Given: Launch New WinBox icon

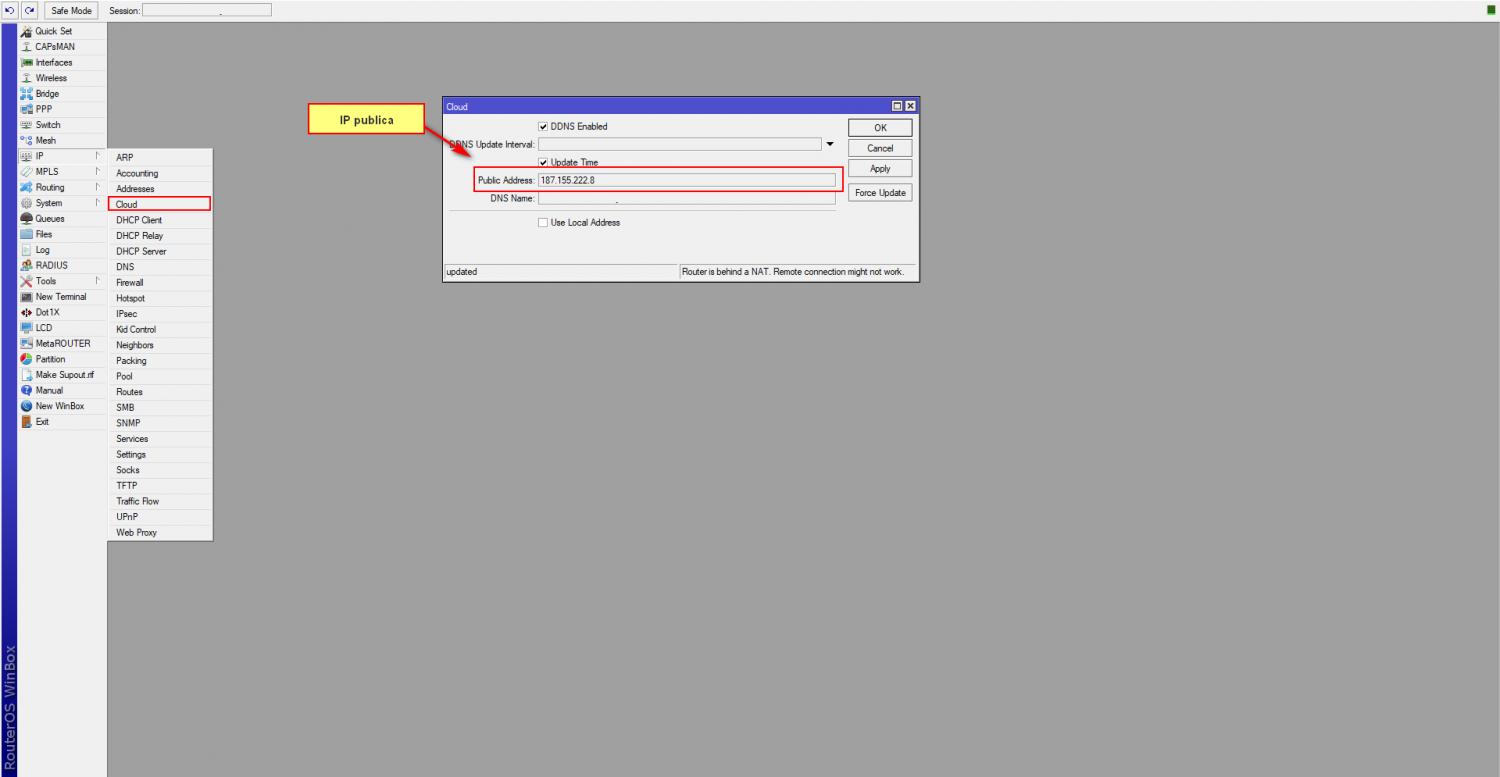Looking at the screenshot, I should tap(27, 406).
